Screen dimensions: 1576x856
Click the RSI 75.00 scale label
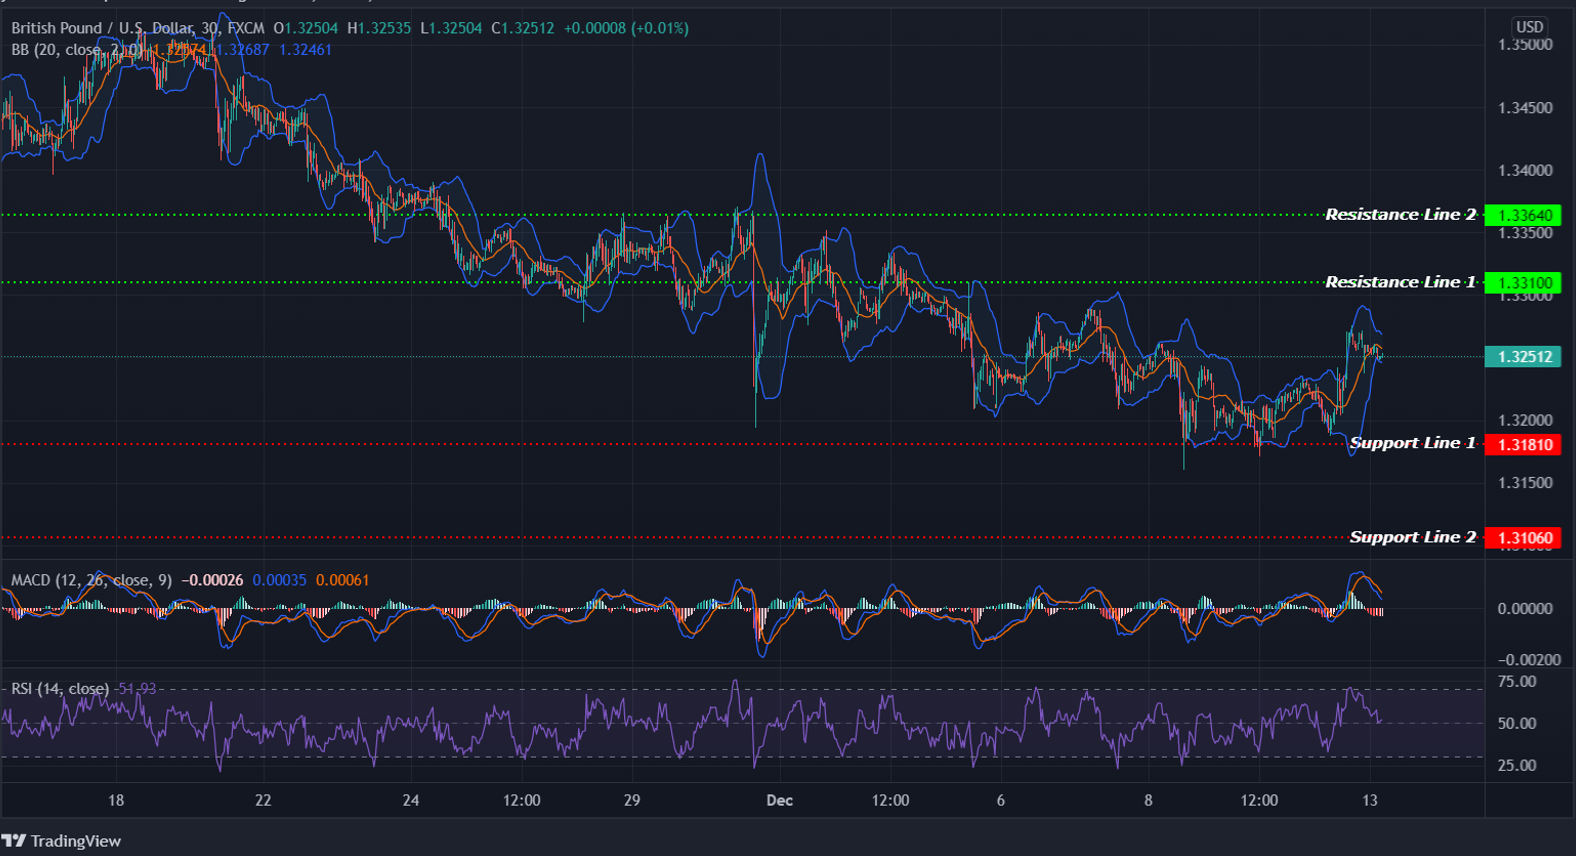[x=1517, y=682]
